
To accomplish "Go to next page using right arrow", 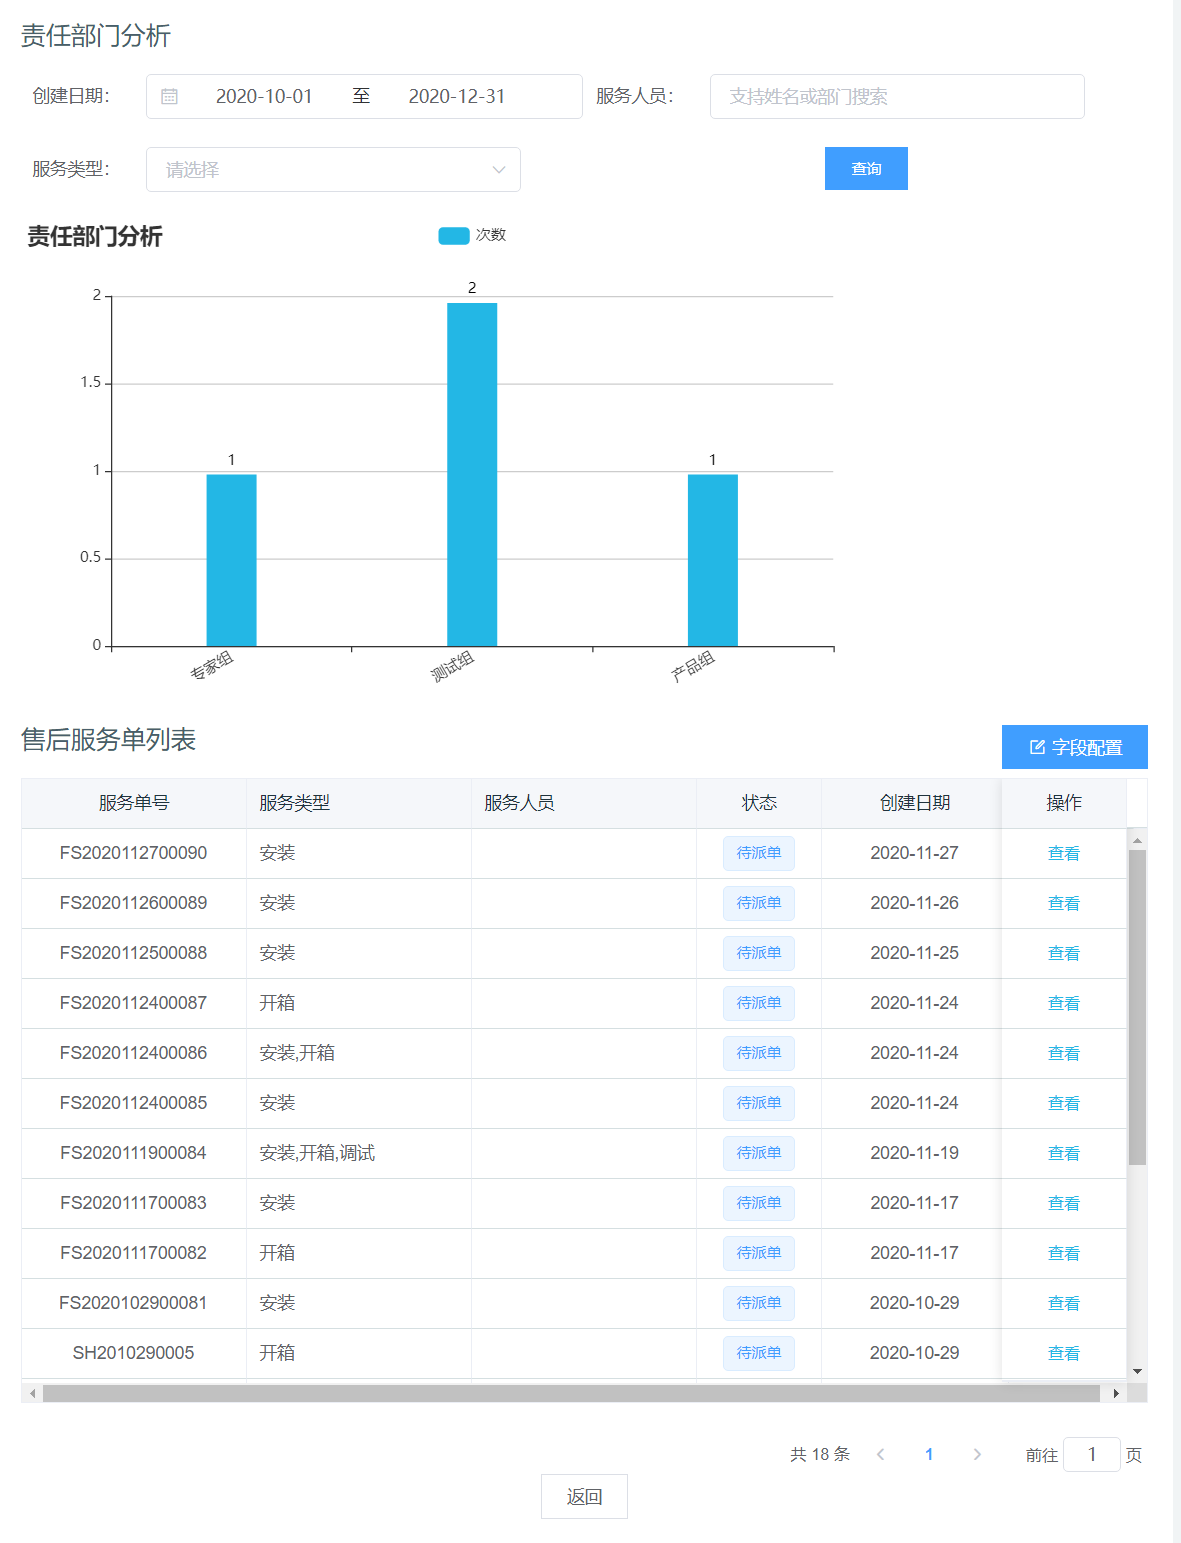I will (977, 1454).
